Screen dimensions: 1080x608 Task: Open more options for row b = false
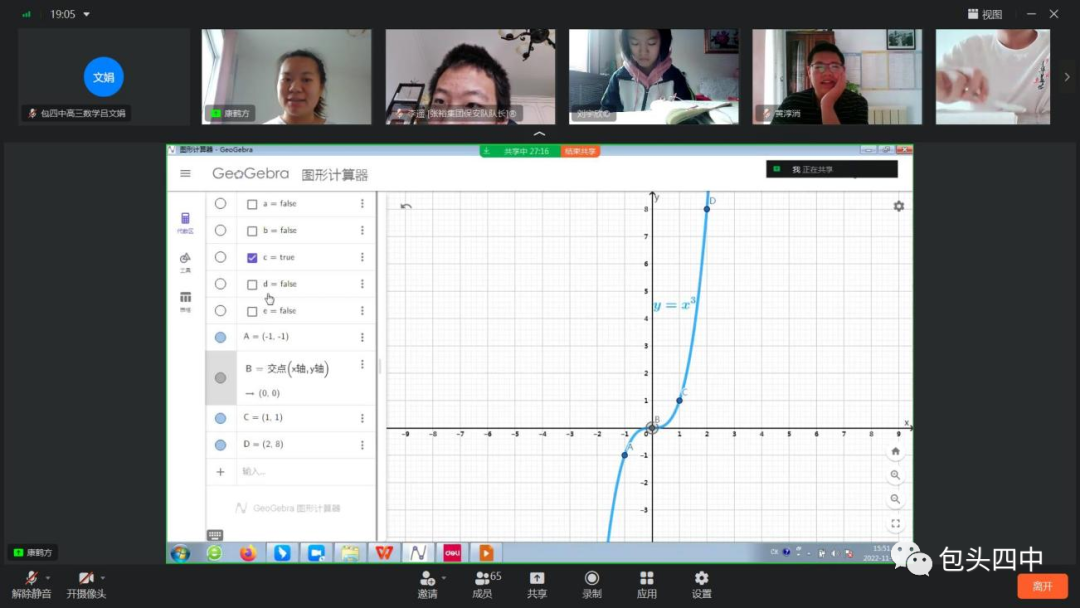tap(362, 231)
